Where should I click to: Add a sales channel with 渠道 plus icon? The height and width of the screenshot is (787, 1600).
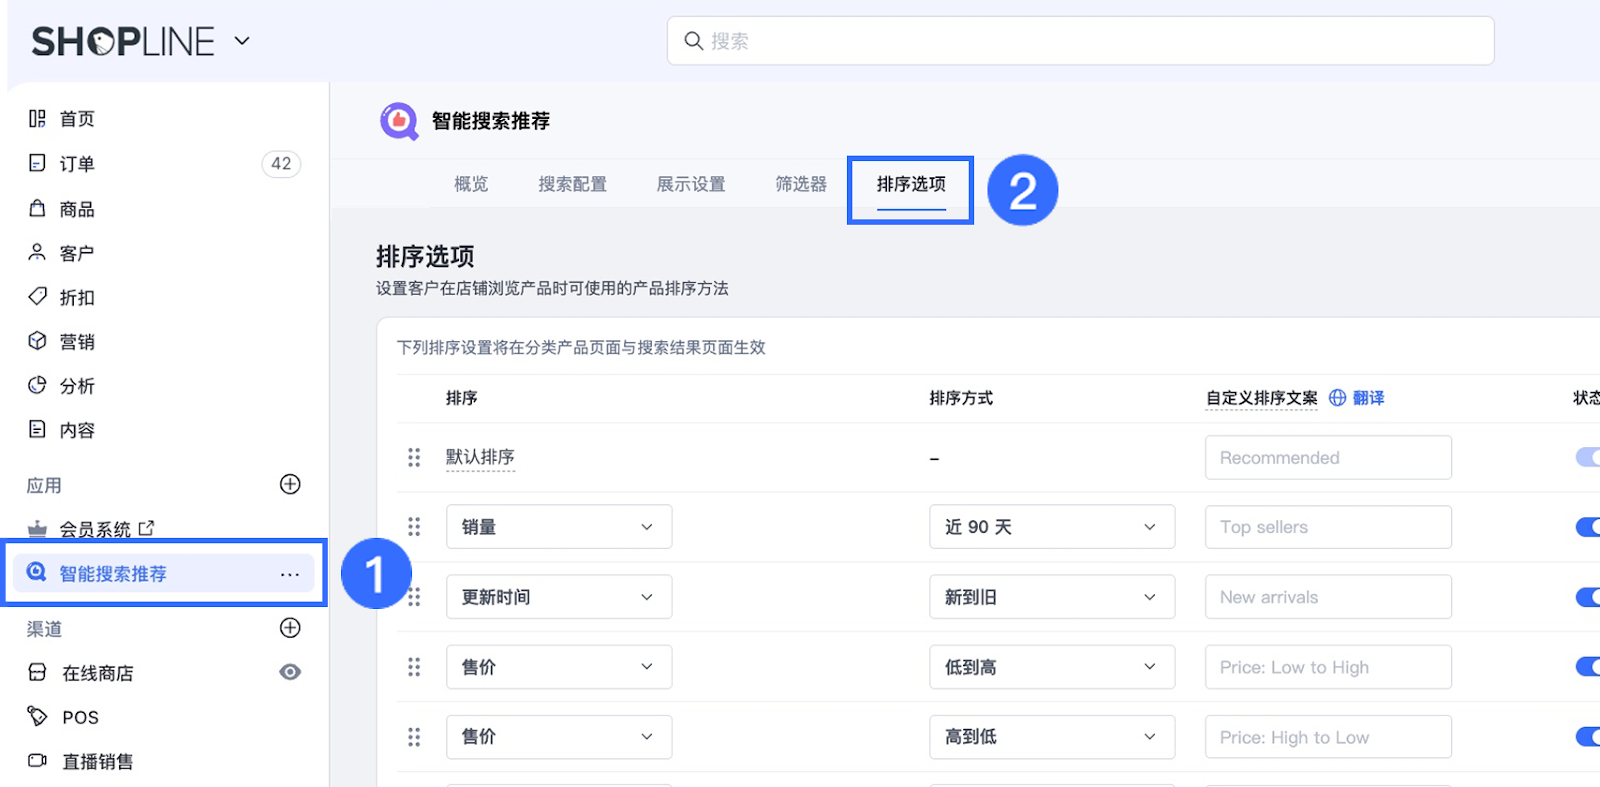tap(290, 627)
